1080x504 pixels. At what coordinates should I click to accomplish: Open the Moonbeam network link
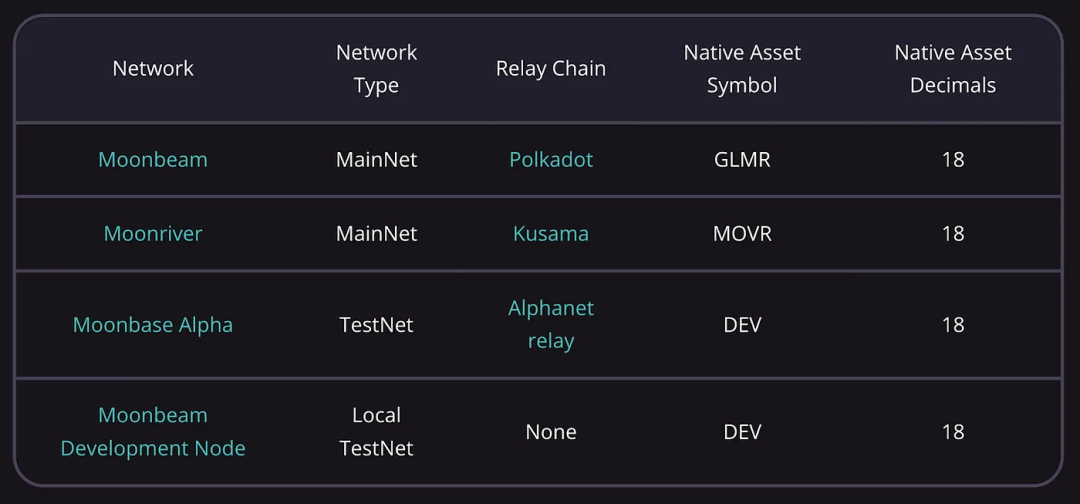point(153,160)
